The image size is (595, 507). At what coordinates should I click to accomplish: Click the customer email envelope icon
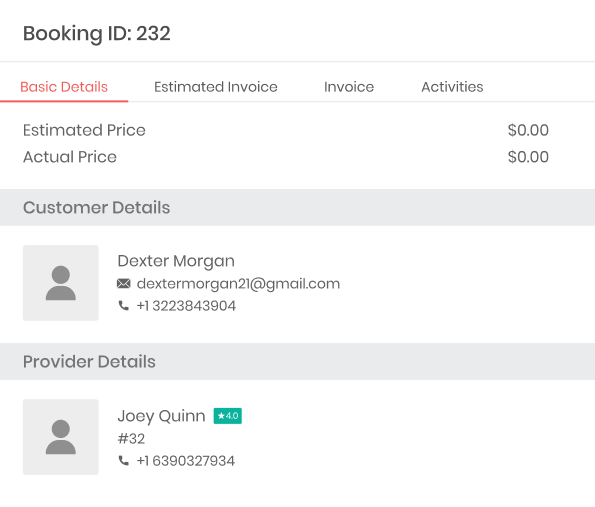click(124, 283)
